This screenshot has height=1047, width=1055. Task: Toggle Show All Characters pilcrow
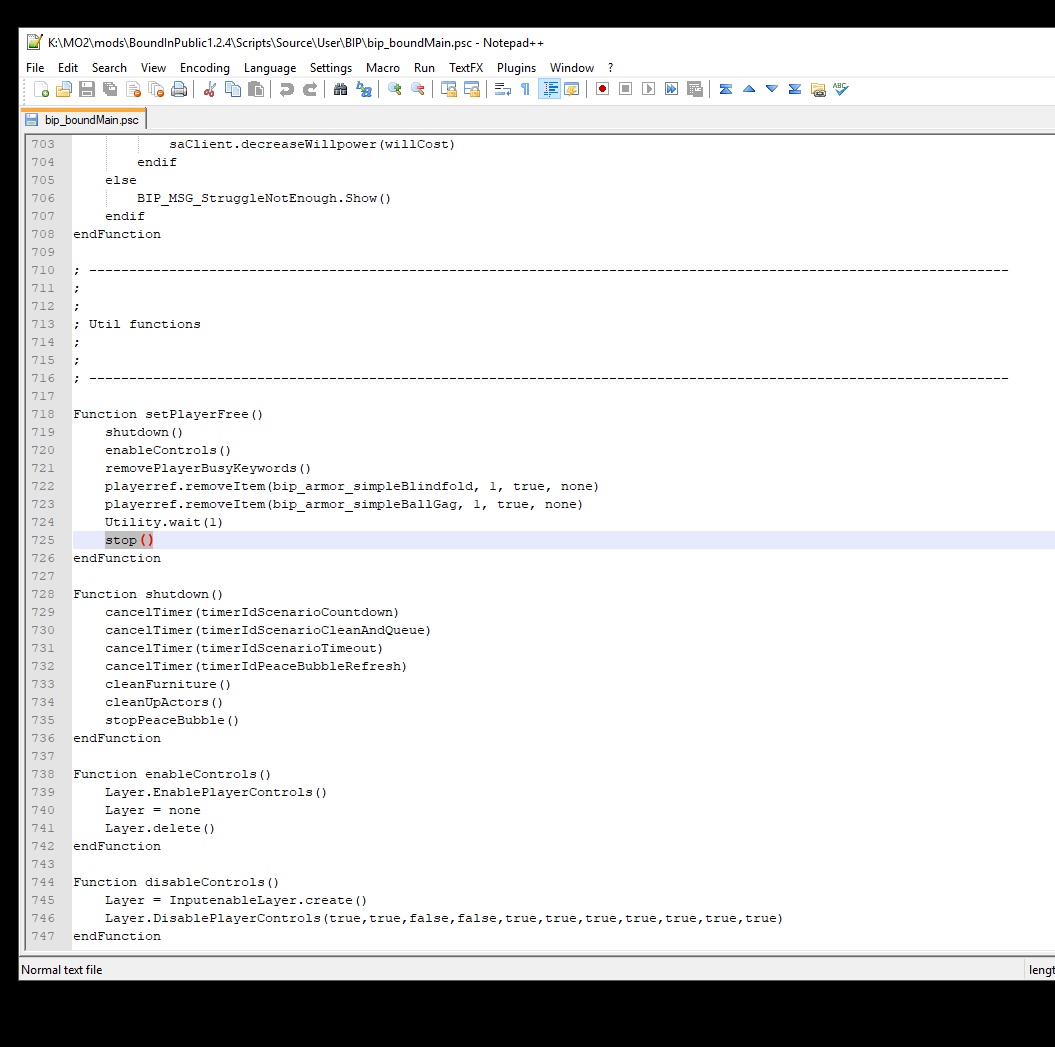pyautogui.click(x=525, y=89)
